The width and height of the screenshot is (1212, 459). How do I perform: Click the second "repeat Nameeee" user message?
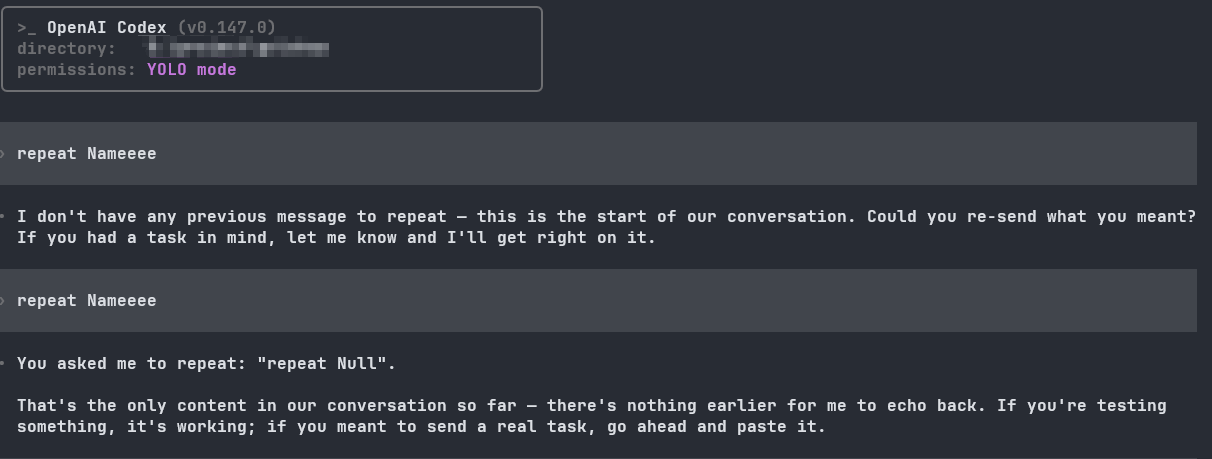click(x=87, y=300)
